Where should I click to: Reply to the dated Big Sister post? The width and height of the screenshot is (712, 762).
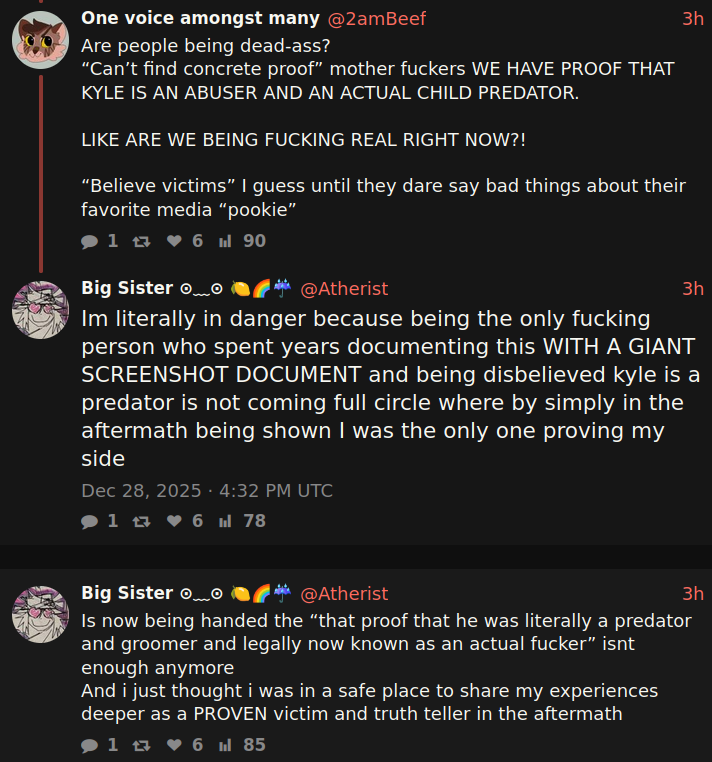(90, 521)
